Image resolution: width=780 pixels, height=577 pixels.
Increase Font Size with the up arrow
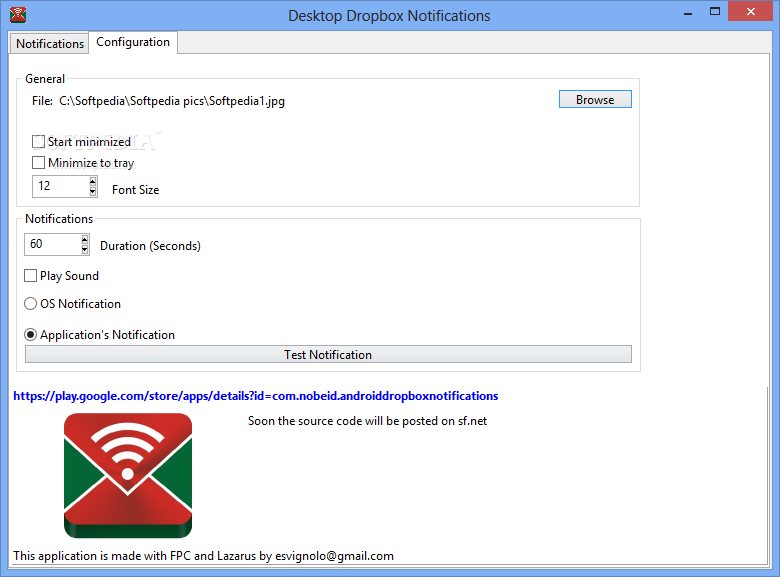93,182
